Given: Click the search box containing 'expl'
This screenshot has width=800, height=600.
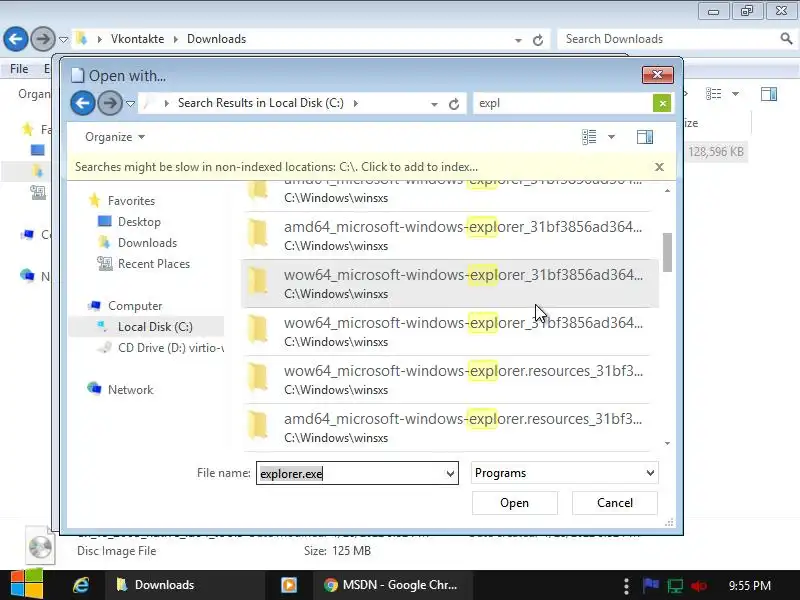Looking at the screenshot, I should pyautogui.click(x=563, y=103).
